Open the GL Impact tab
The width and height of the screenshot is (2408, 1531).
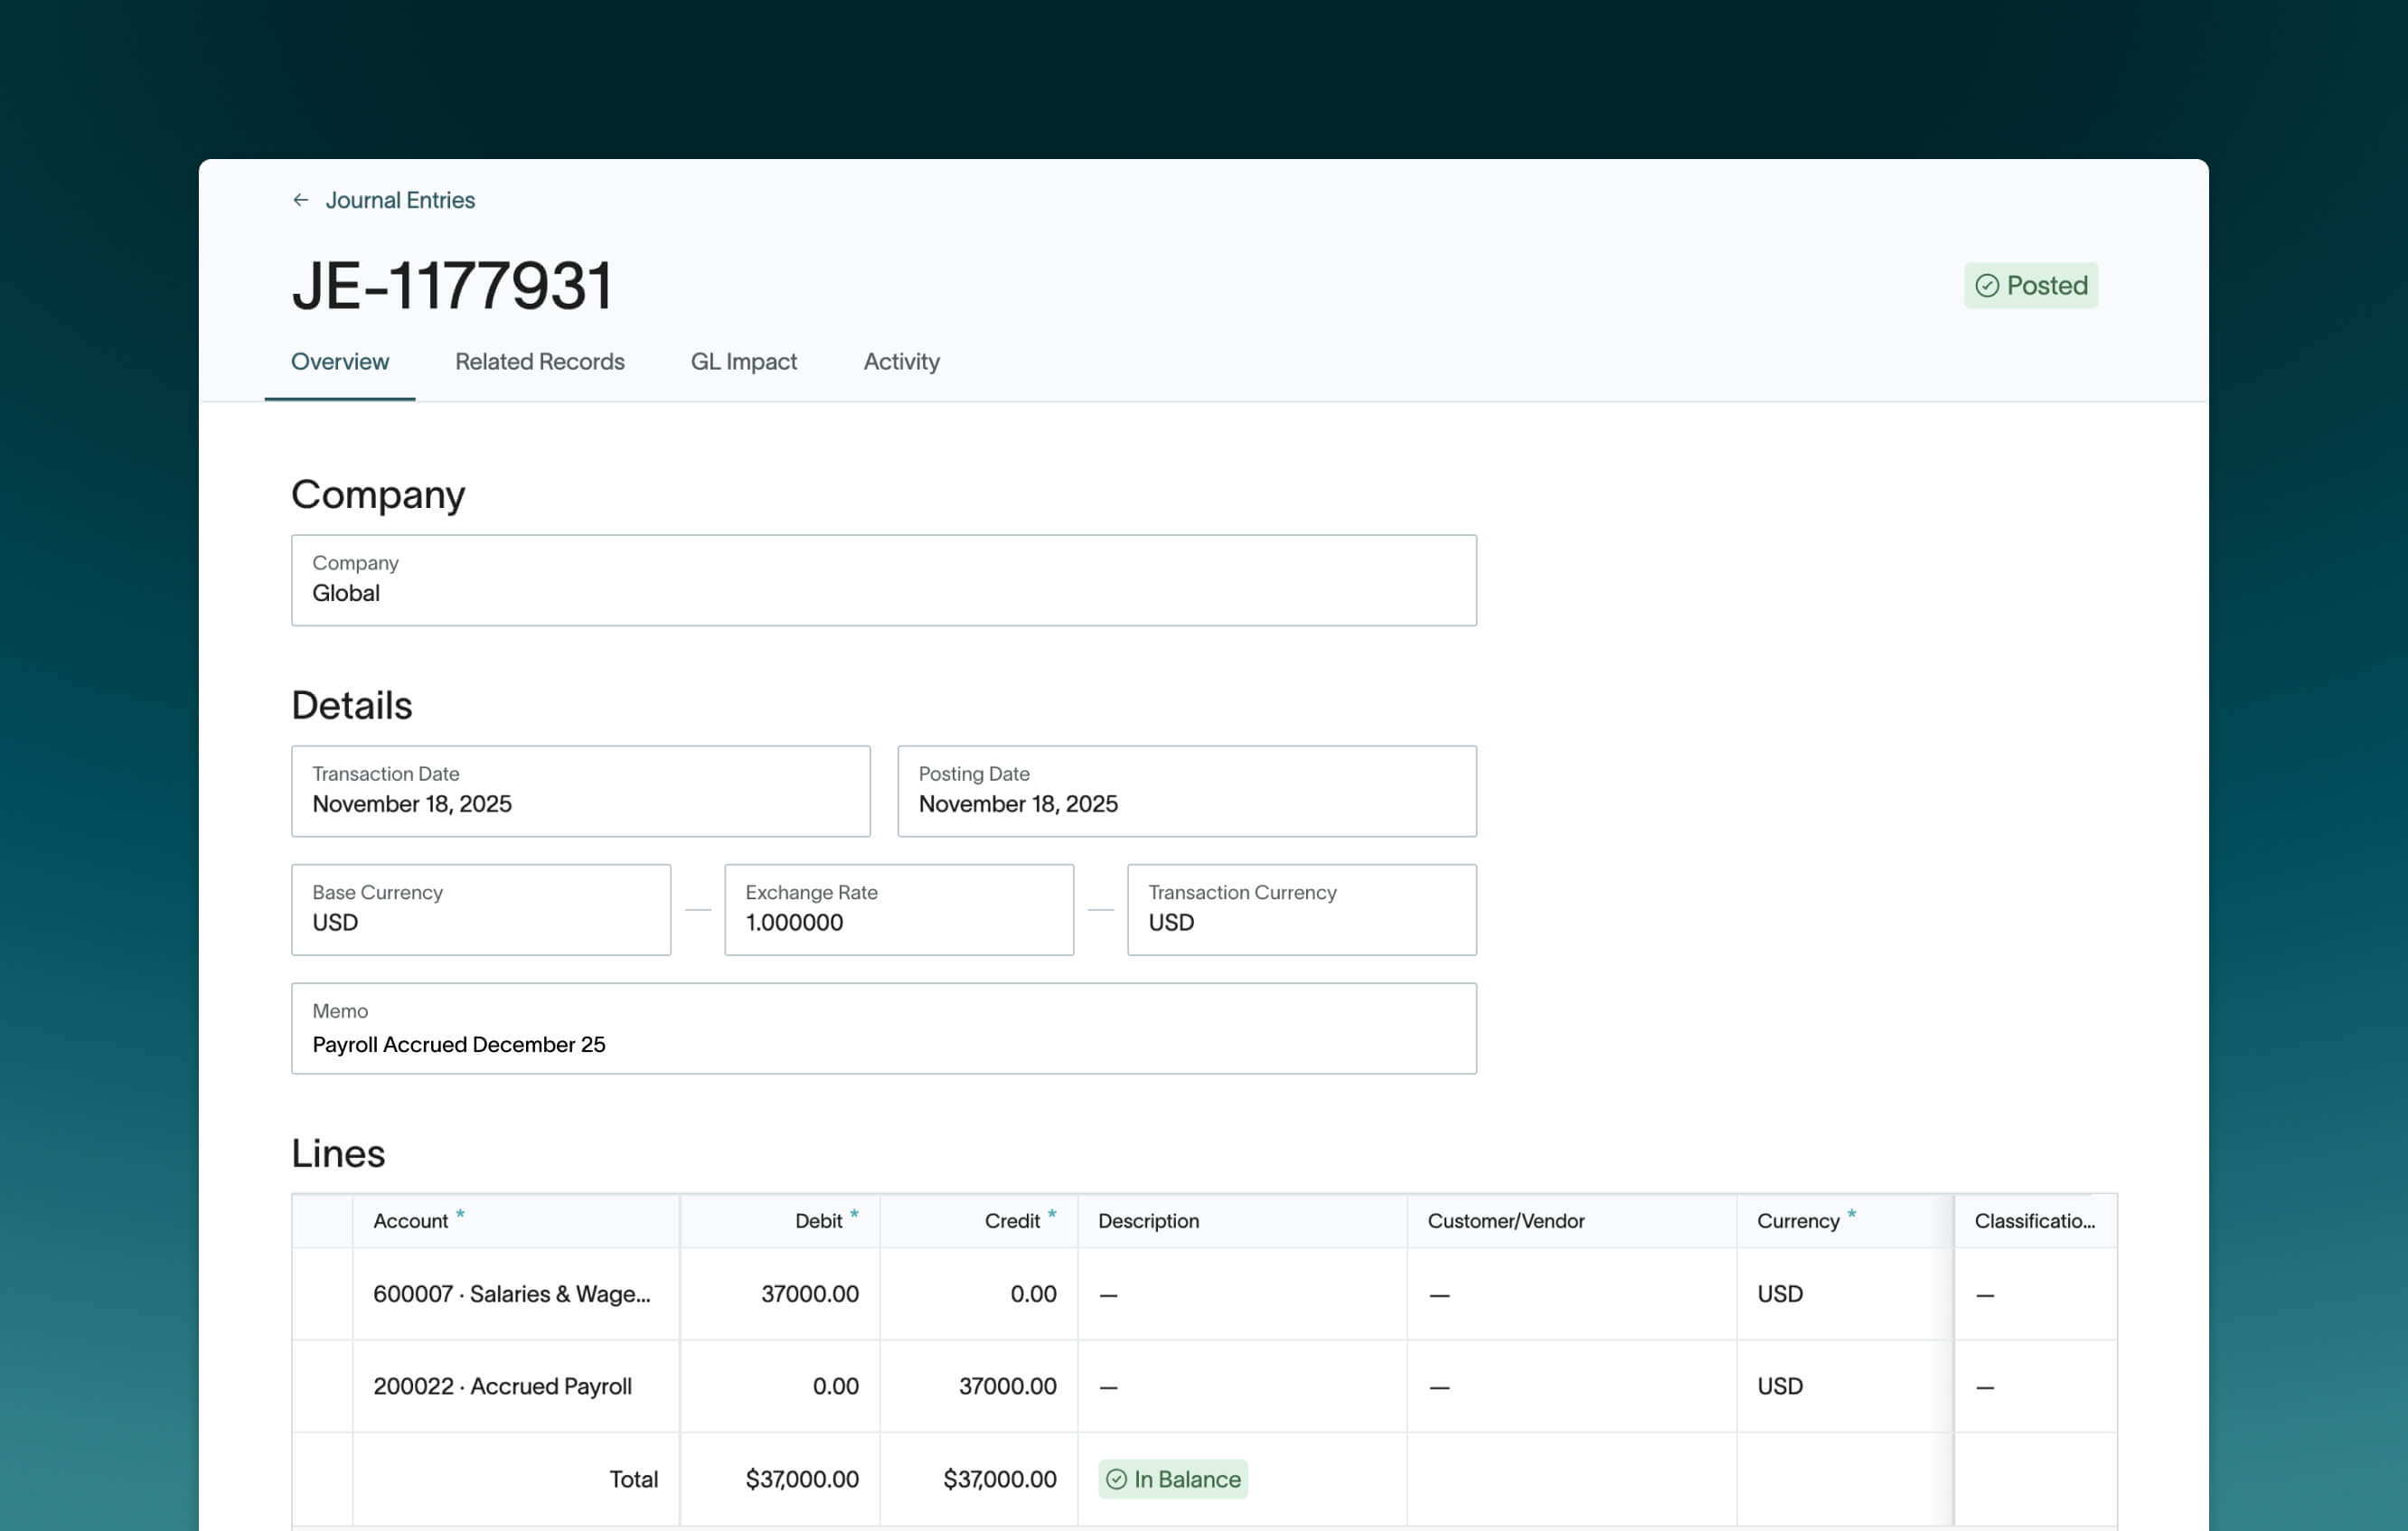point(744,362)
